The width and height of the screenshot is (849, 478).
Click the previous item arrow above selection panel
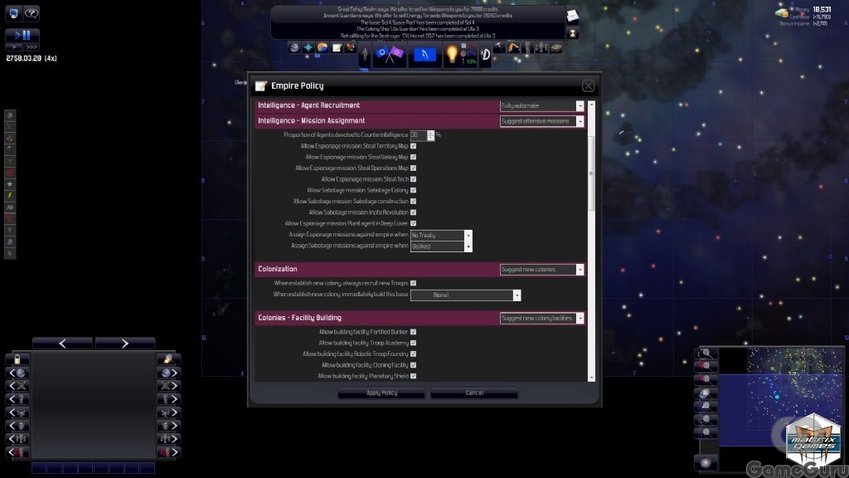click(62, 343)
